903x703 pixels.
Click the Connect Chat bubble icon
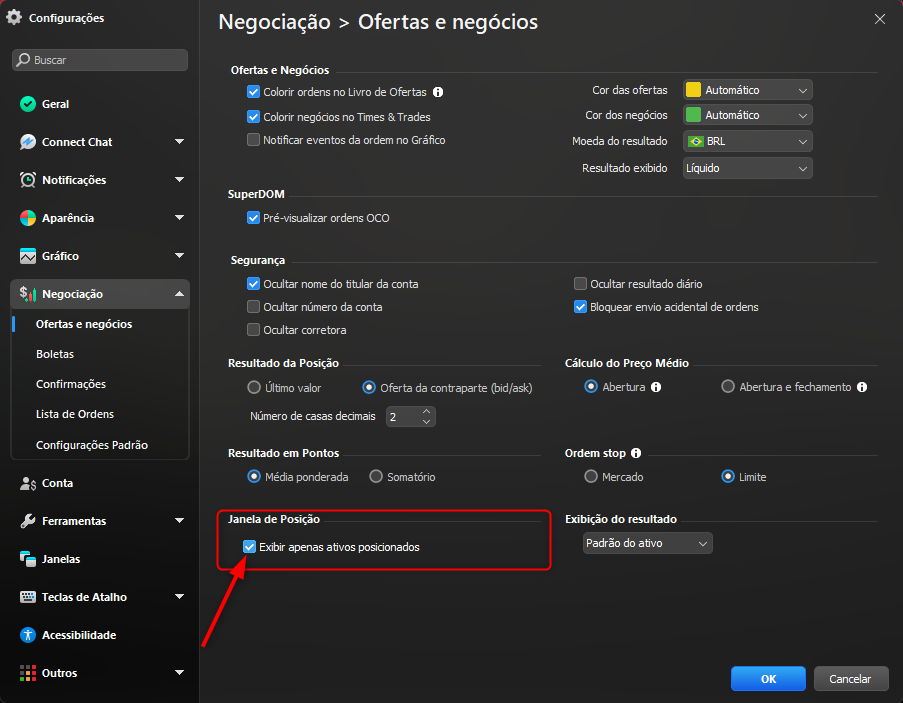(28, 142)
